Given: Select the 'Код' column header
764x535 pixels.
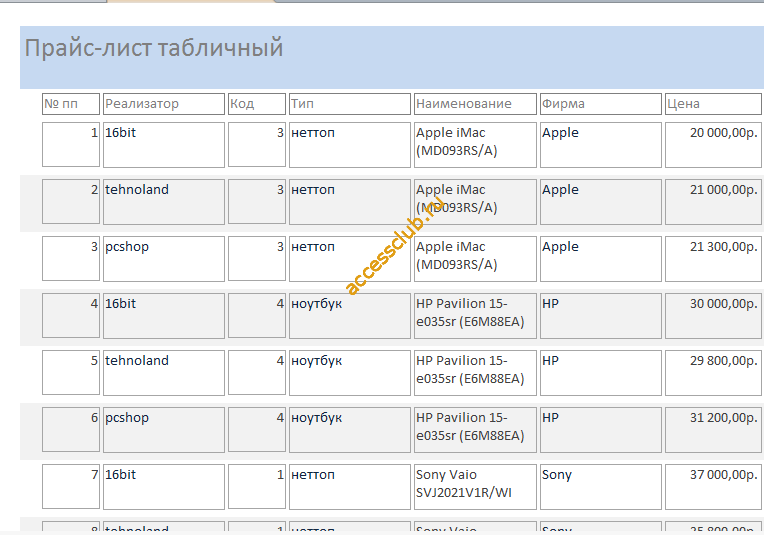Looking at the screenshot, I should click(257, 104).
